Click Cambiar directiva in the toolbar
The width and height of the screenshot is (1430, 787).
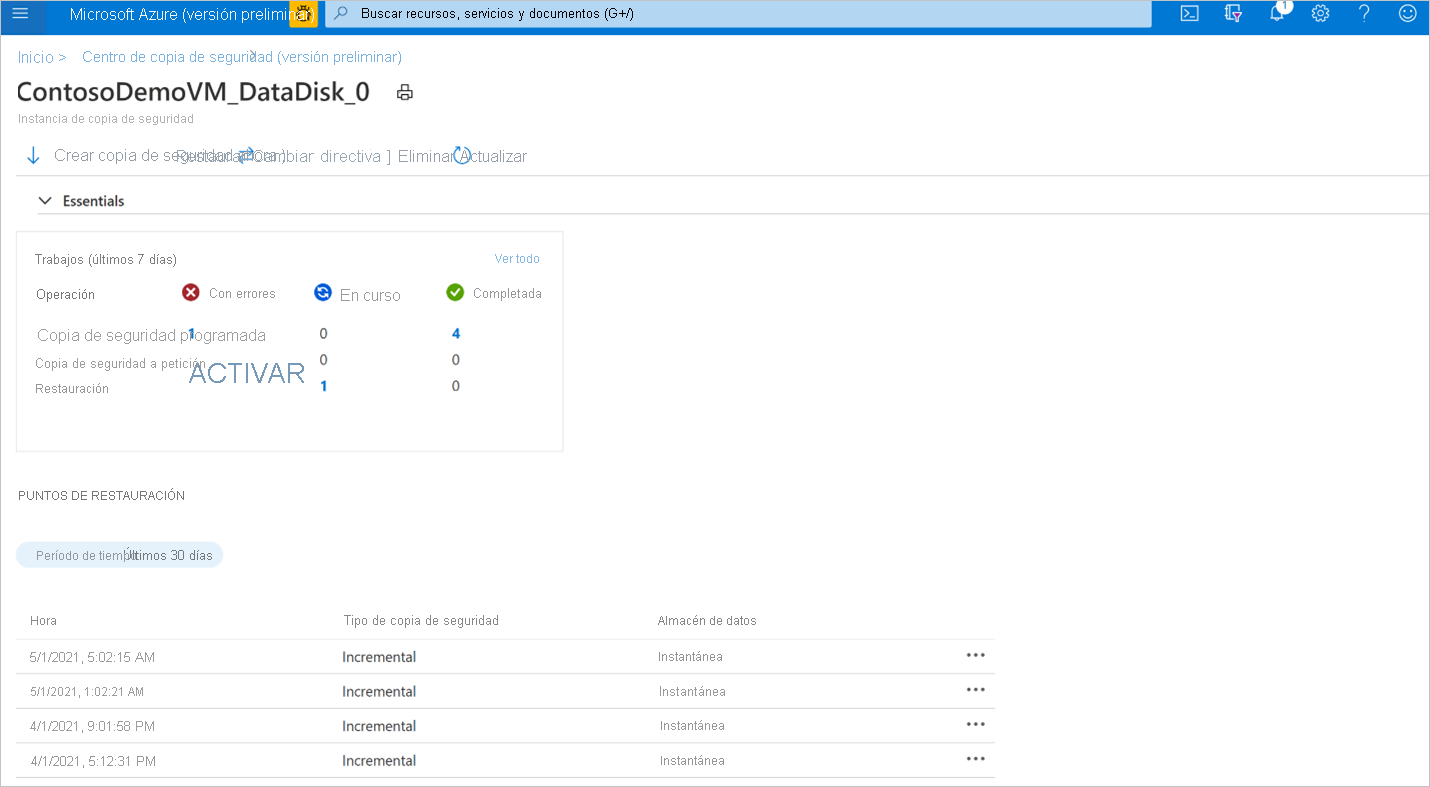(316, 156)
